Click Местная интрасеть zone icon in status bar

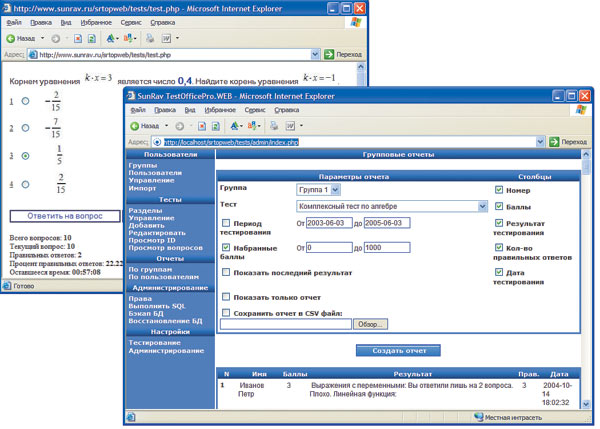pos(479,417)
